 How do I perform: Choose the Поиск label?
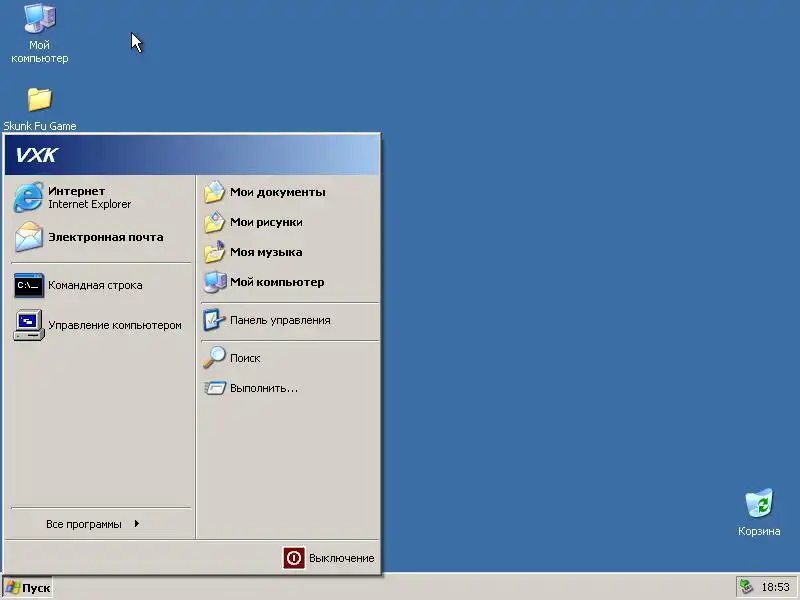tap(245, 358)
